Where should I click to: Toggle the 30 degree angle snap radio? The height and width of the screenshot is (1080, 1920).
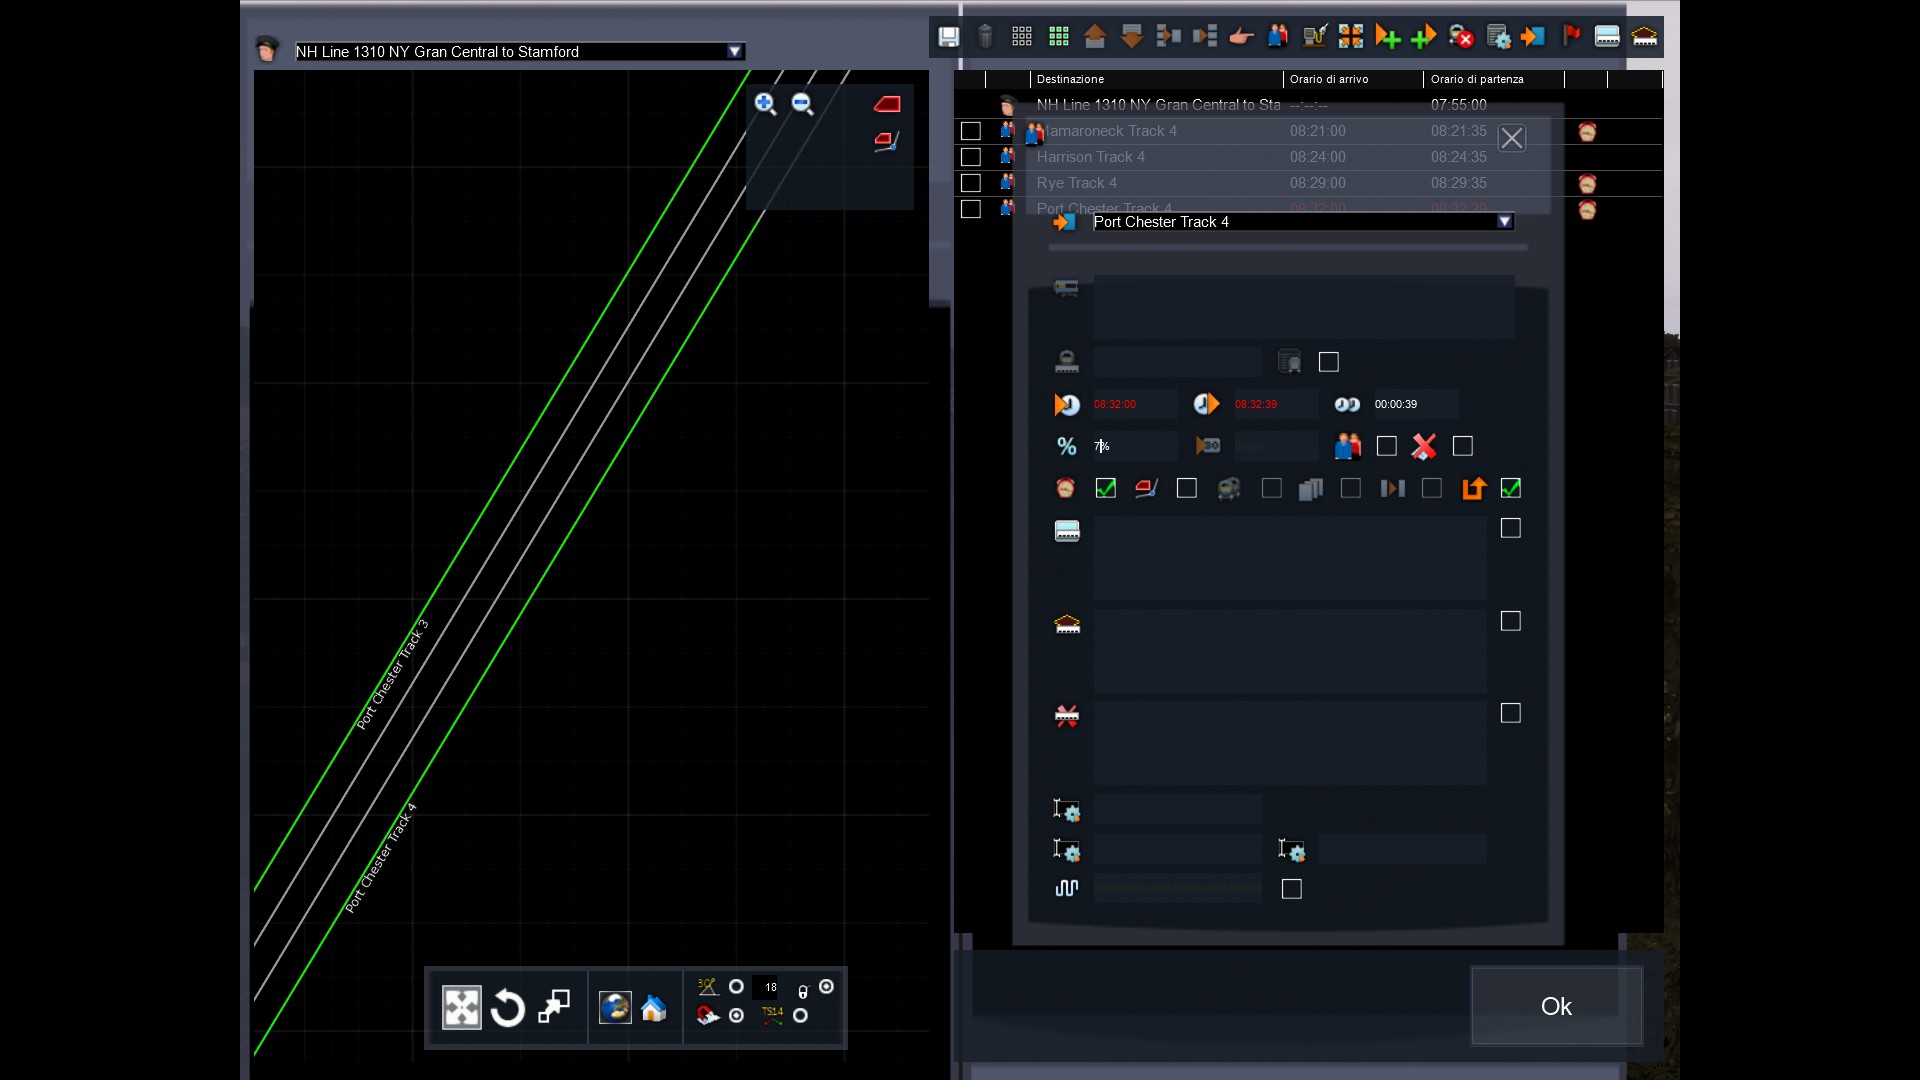pos(736,987)
